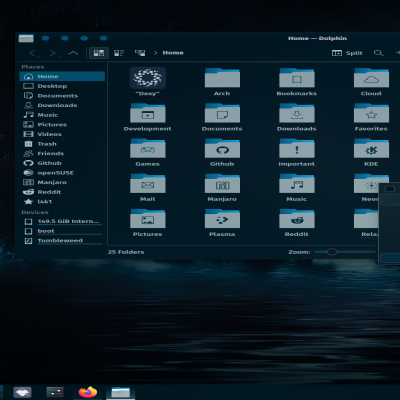
Task: Open openSUSE in the Places sidebar
Action: point(62,173)
